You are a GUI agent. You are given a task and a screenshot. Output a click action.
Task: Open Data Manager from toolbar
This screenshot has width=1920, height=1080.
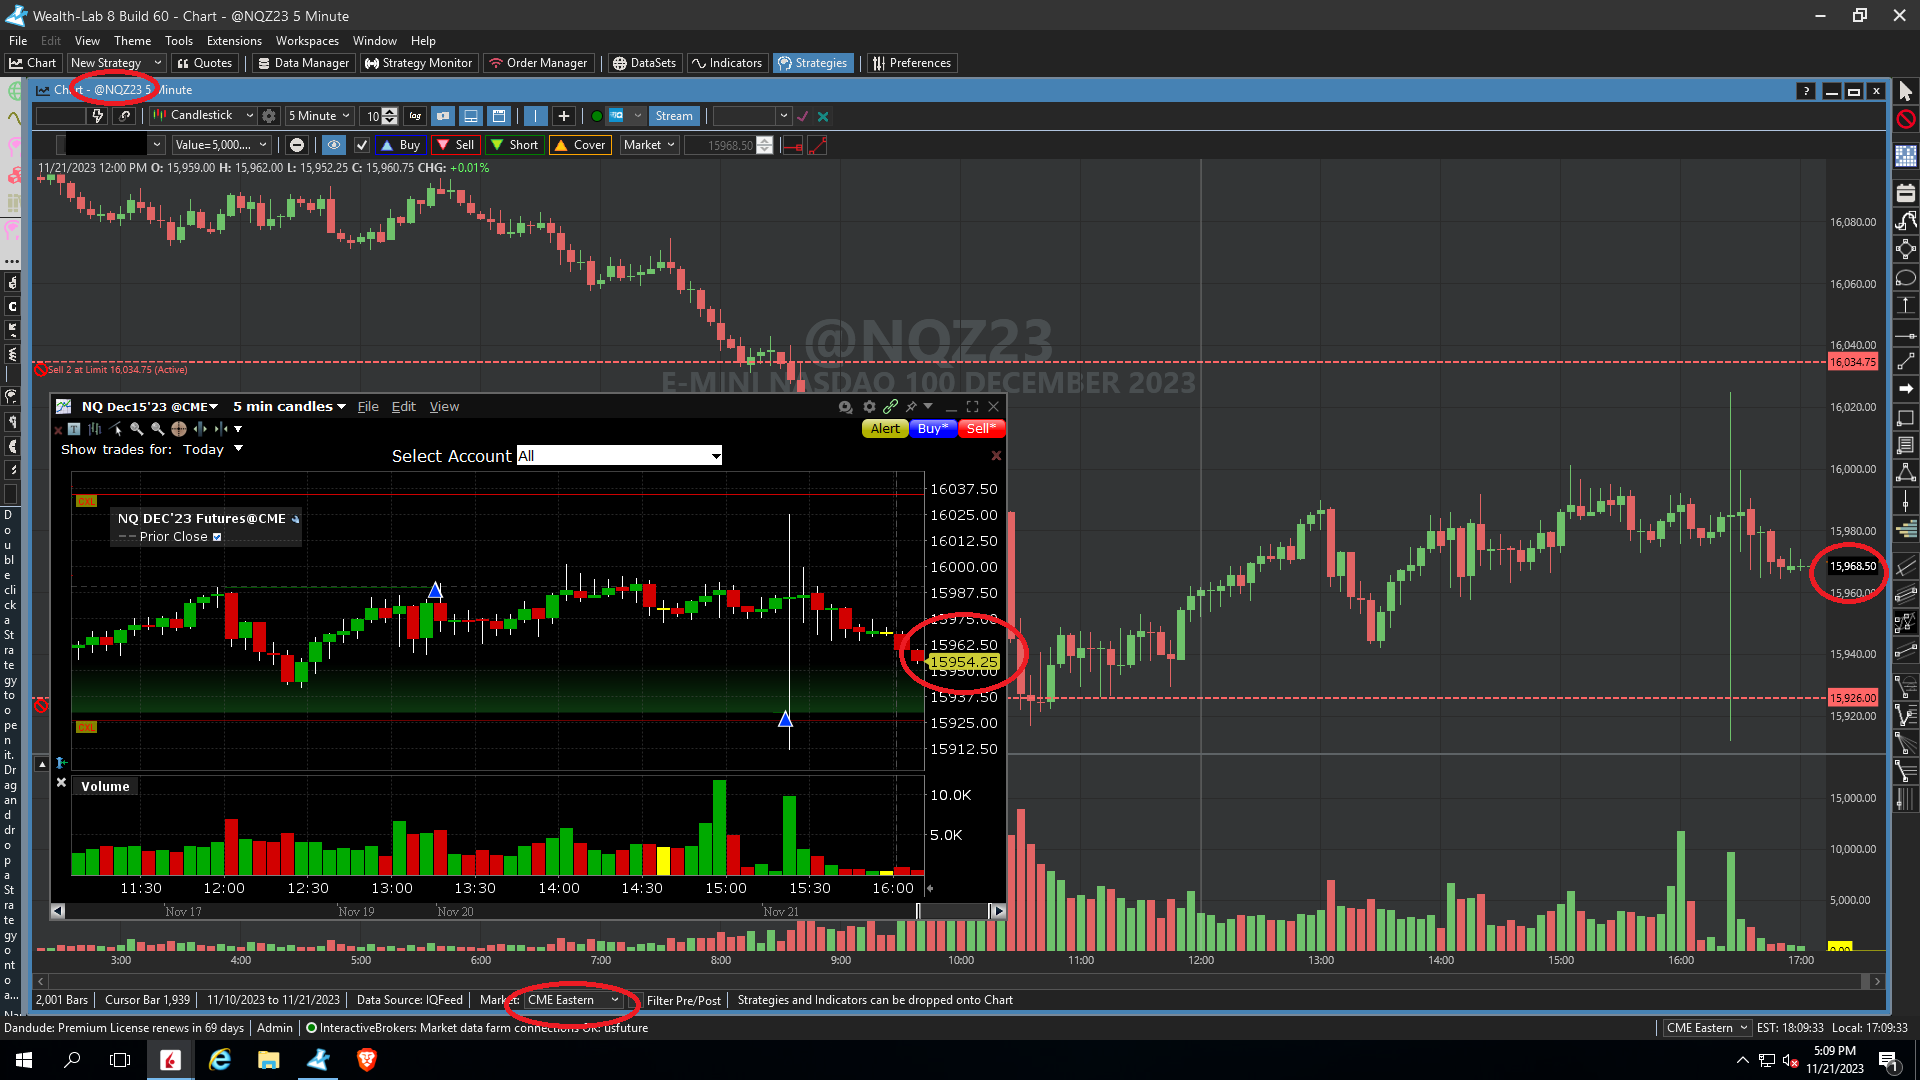(303, 63)
